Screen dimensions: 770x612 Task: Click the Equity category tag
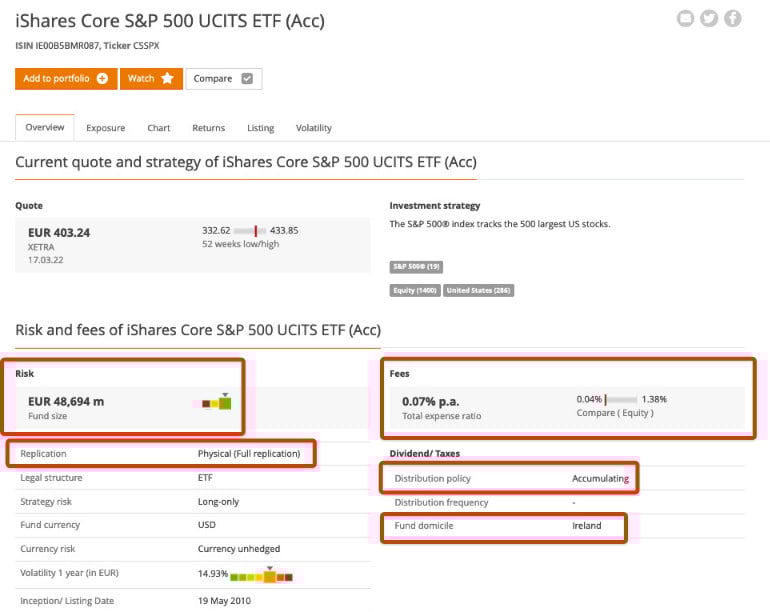pyautogui.click(x=415, y=291)
